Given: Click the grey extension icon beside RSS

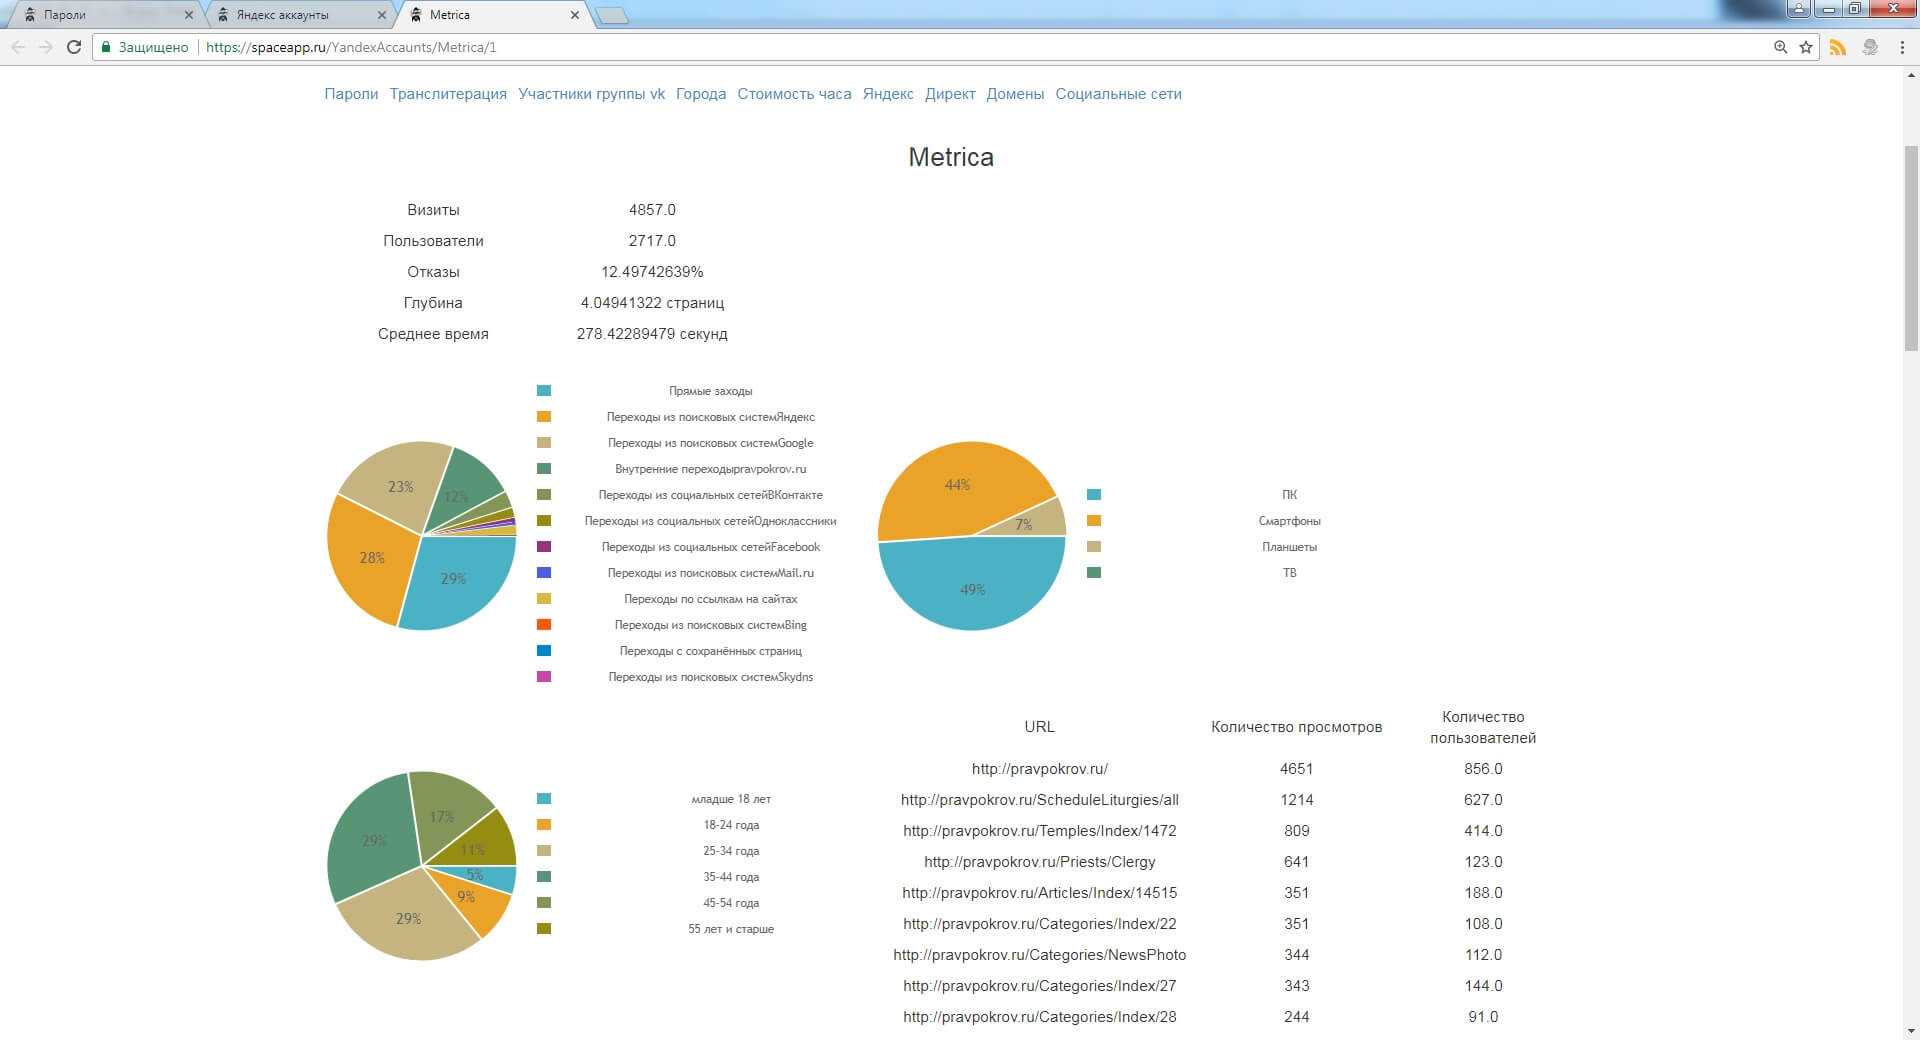Looking at the screenshot, I should coord(1870,47).
